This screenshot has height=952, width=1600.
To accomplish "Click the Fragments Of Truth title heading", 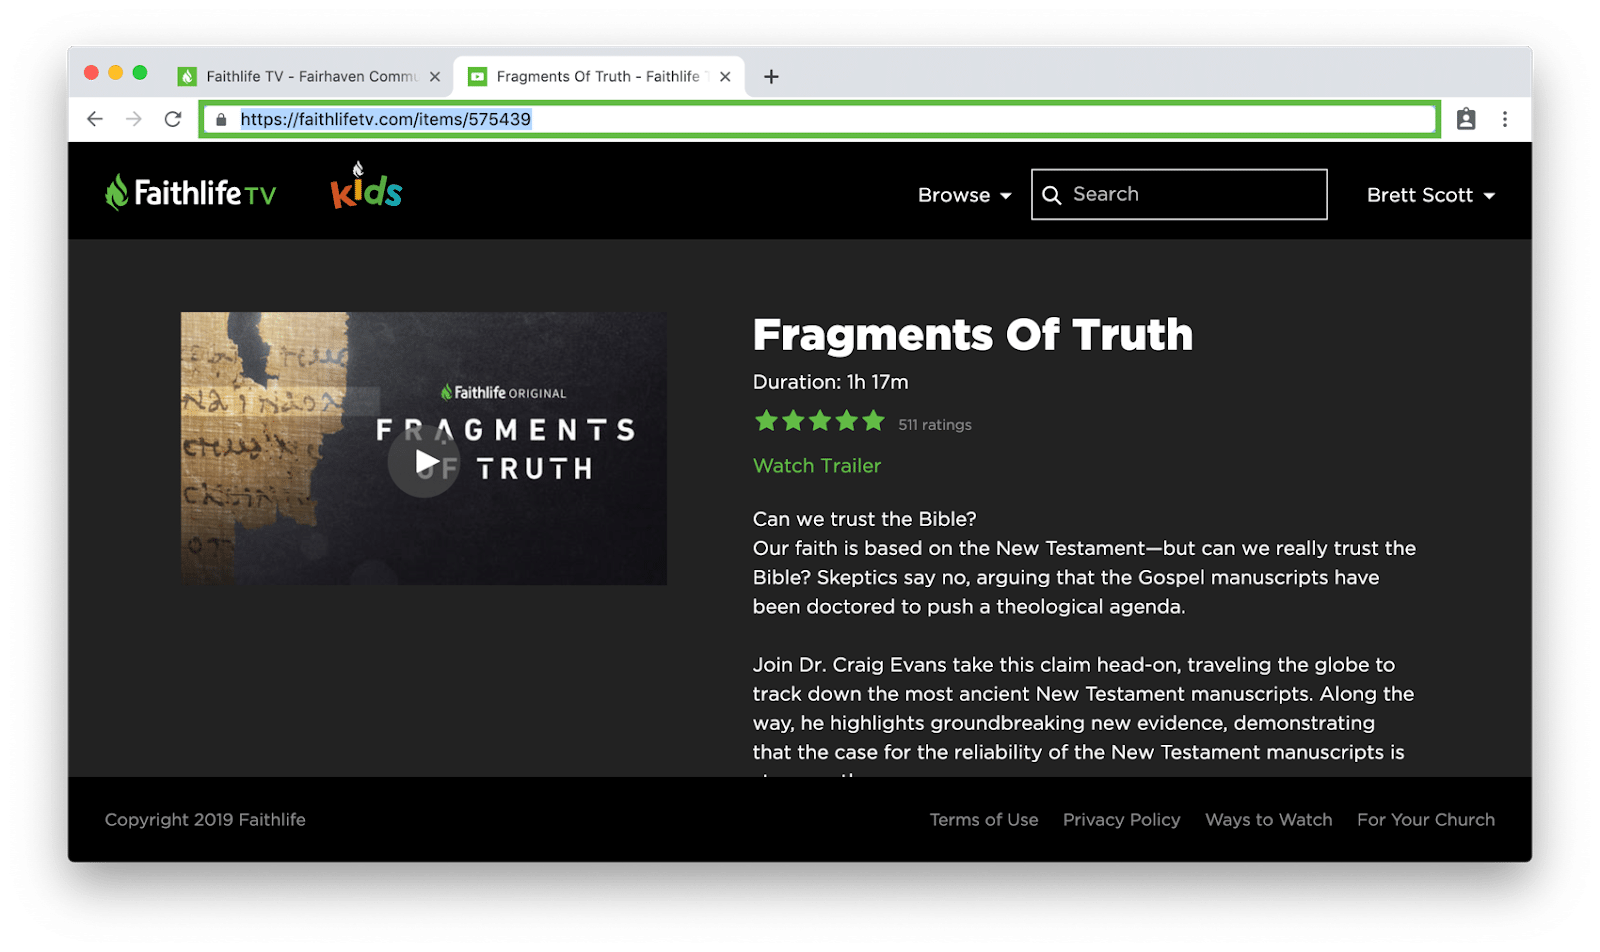I will 972,335.
